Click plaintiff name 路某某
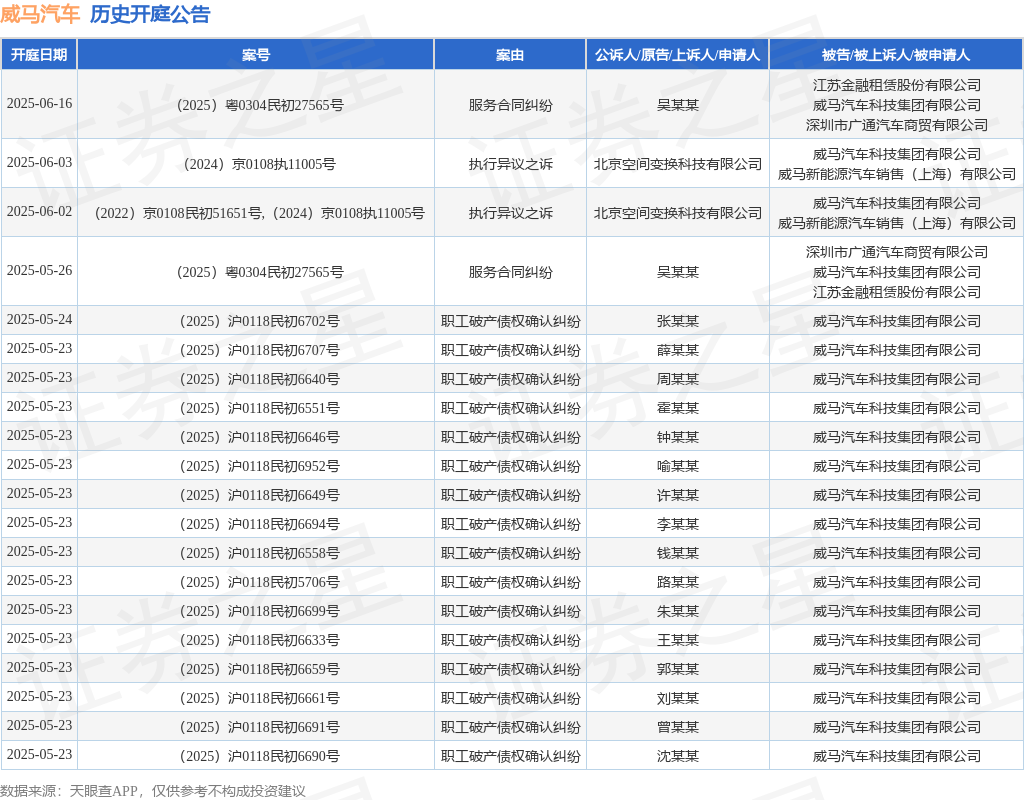1024x800 pixels. click(678, 582)
